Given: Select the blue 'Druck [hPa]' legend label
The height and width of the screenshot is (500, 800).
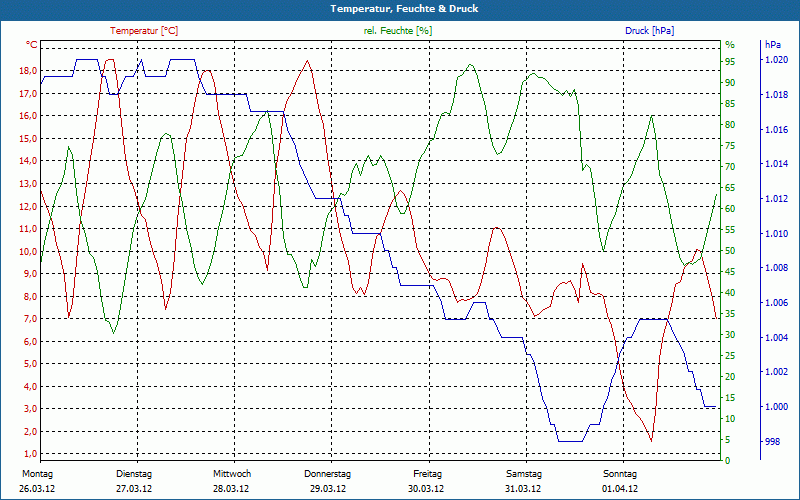Looking at the screenshot, I should pos(649,31).
